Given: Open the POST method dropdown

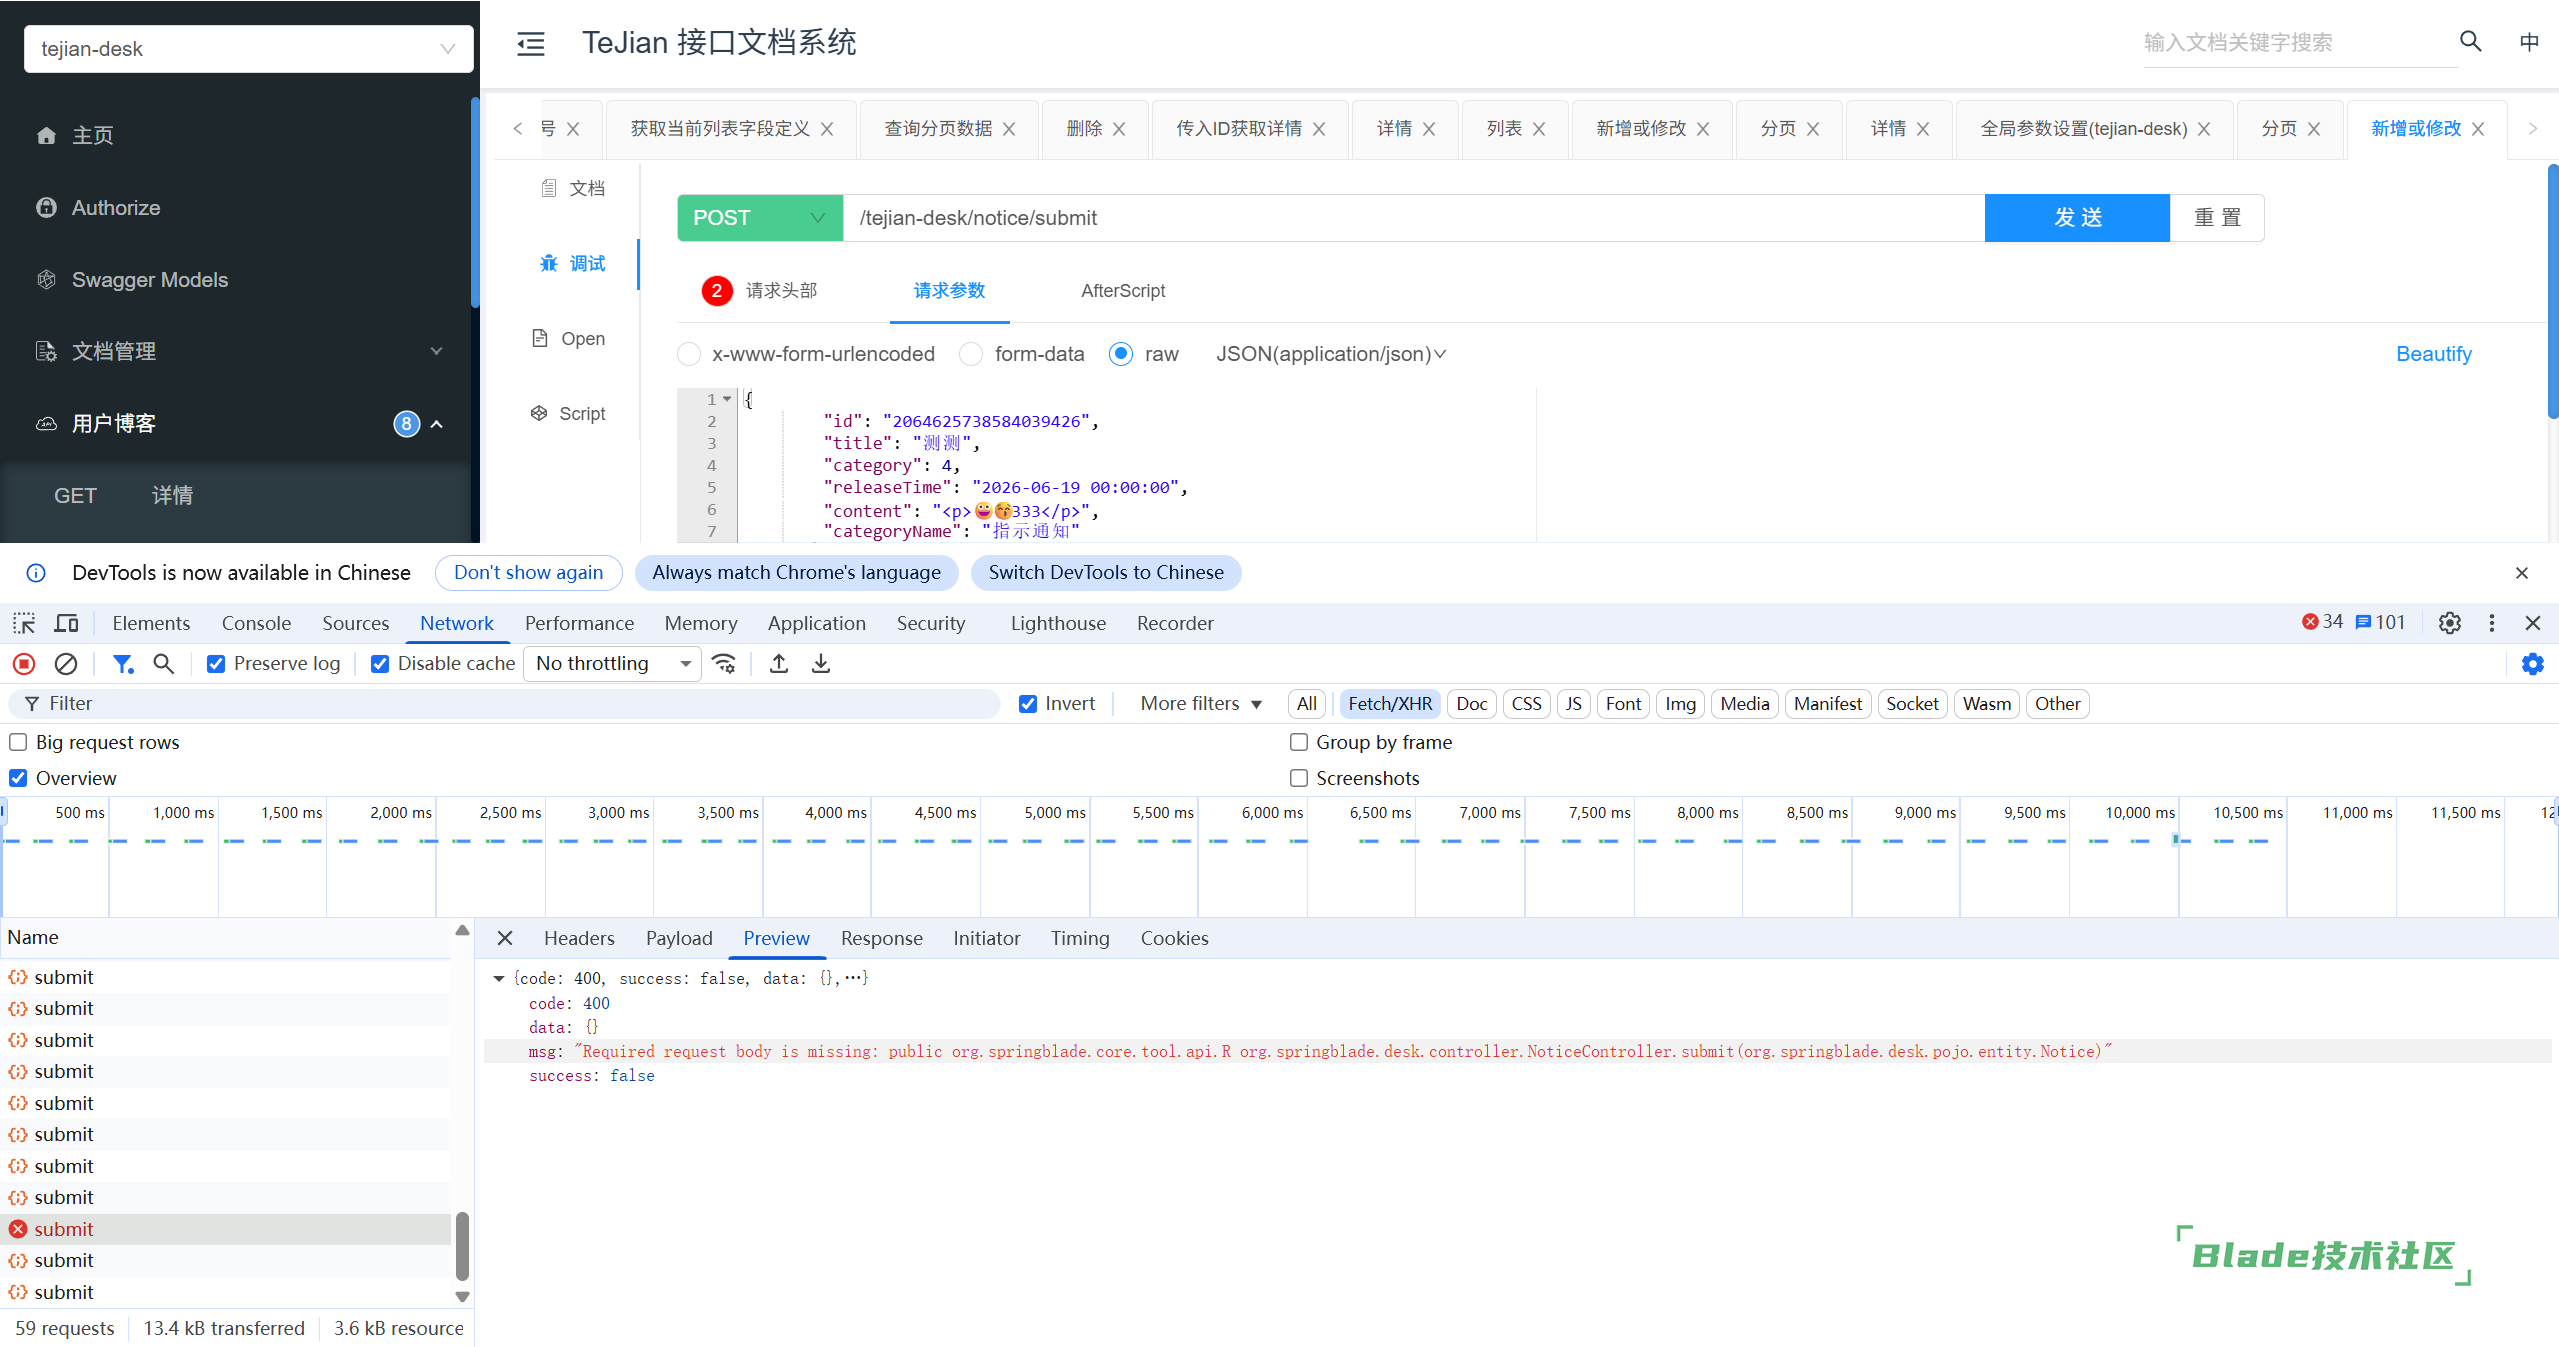Looking at the screenshot, I should pos(760,218).
